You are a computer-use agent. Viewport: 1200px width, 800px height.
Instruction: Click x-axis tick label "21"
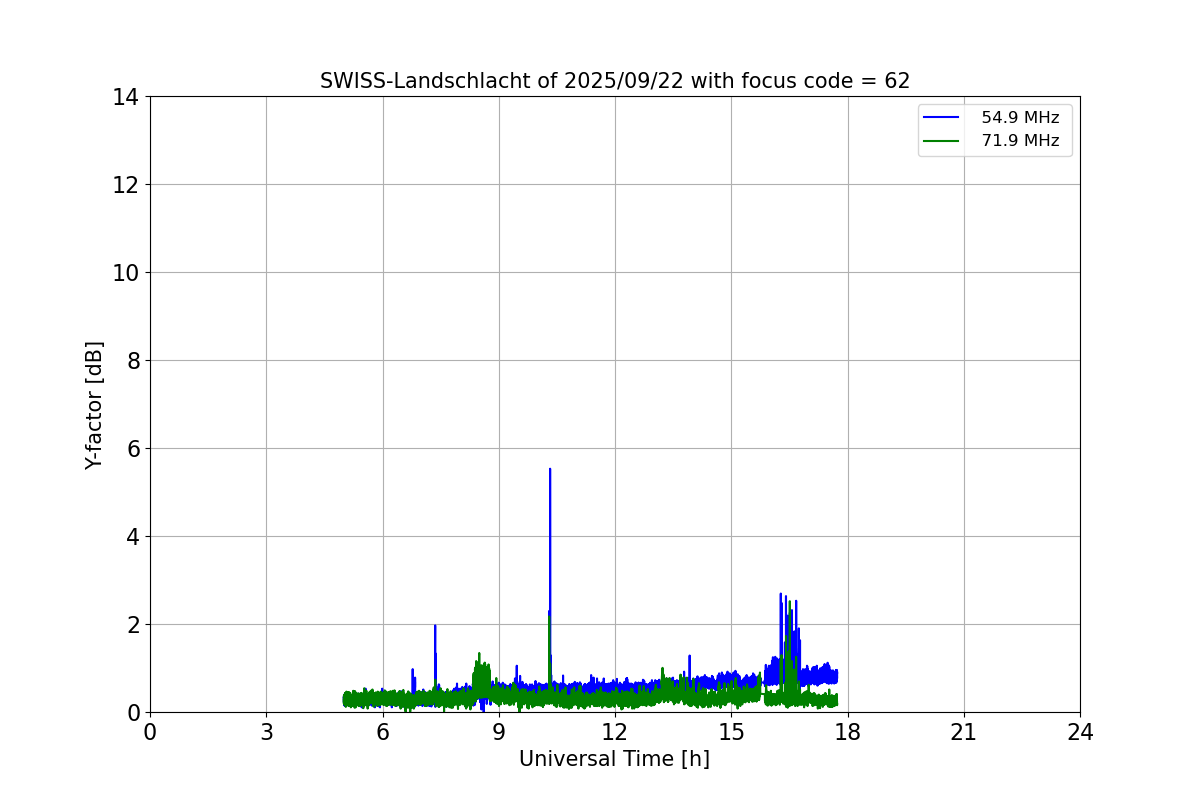pos(964,732)
